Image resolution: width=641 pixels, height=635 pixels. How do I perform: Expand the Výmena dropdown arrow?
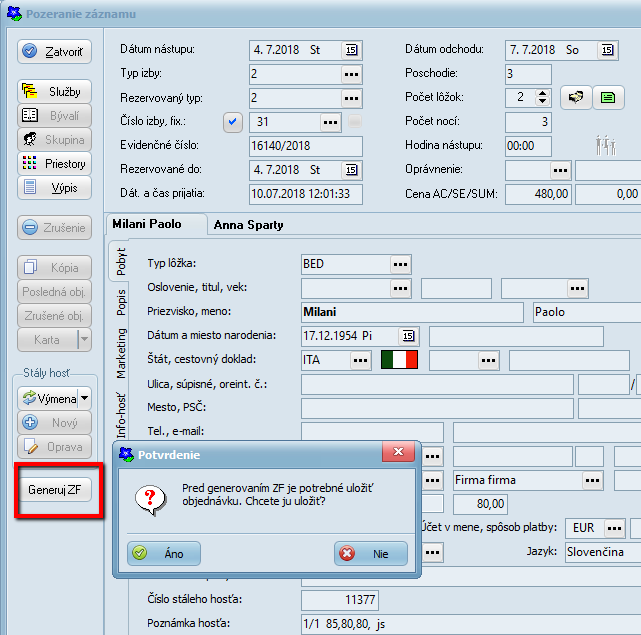tap(85, 399)
